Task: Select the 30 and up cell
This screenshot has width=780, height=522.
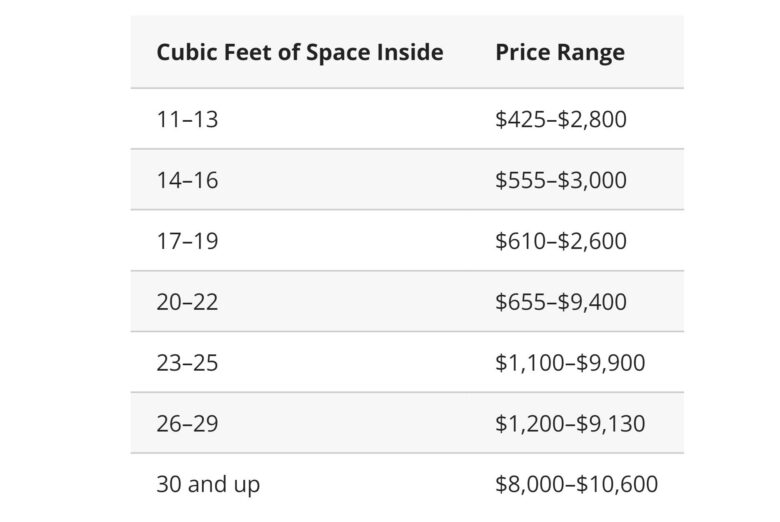Action: [x=208, y=485]
